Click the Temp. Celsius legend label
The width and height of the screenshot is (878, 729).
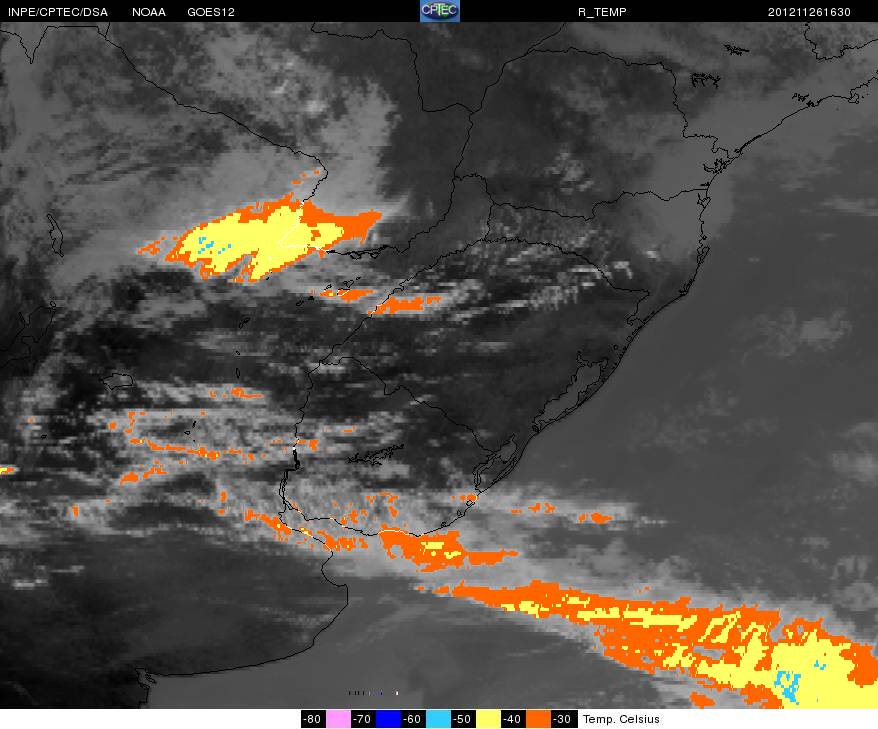point(621,719)
